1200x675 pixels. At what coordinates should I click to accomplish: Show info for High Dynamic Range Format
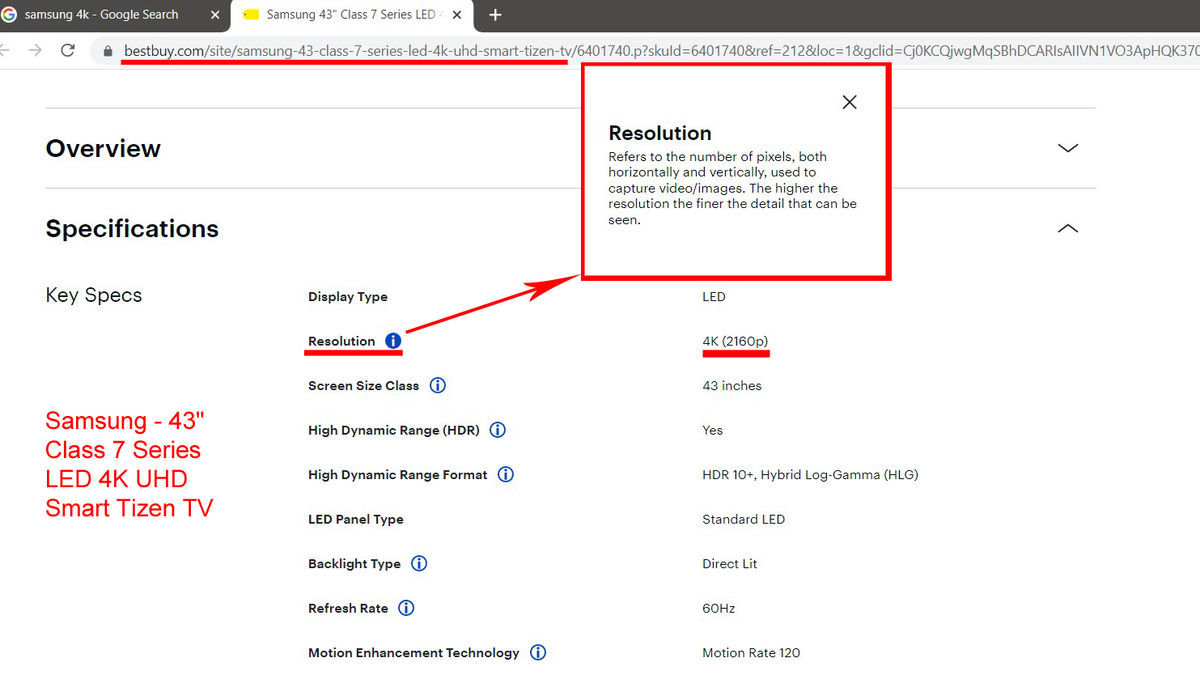click(x=506, y=474)
